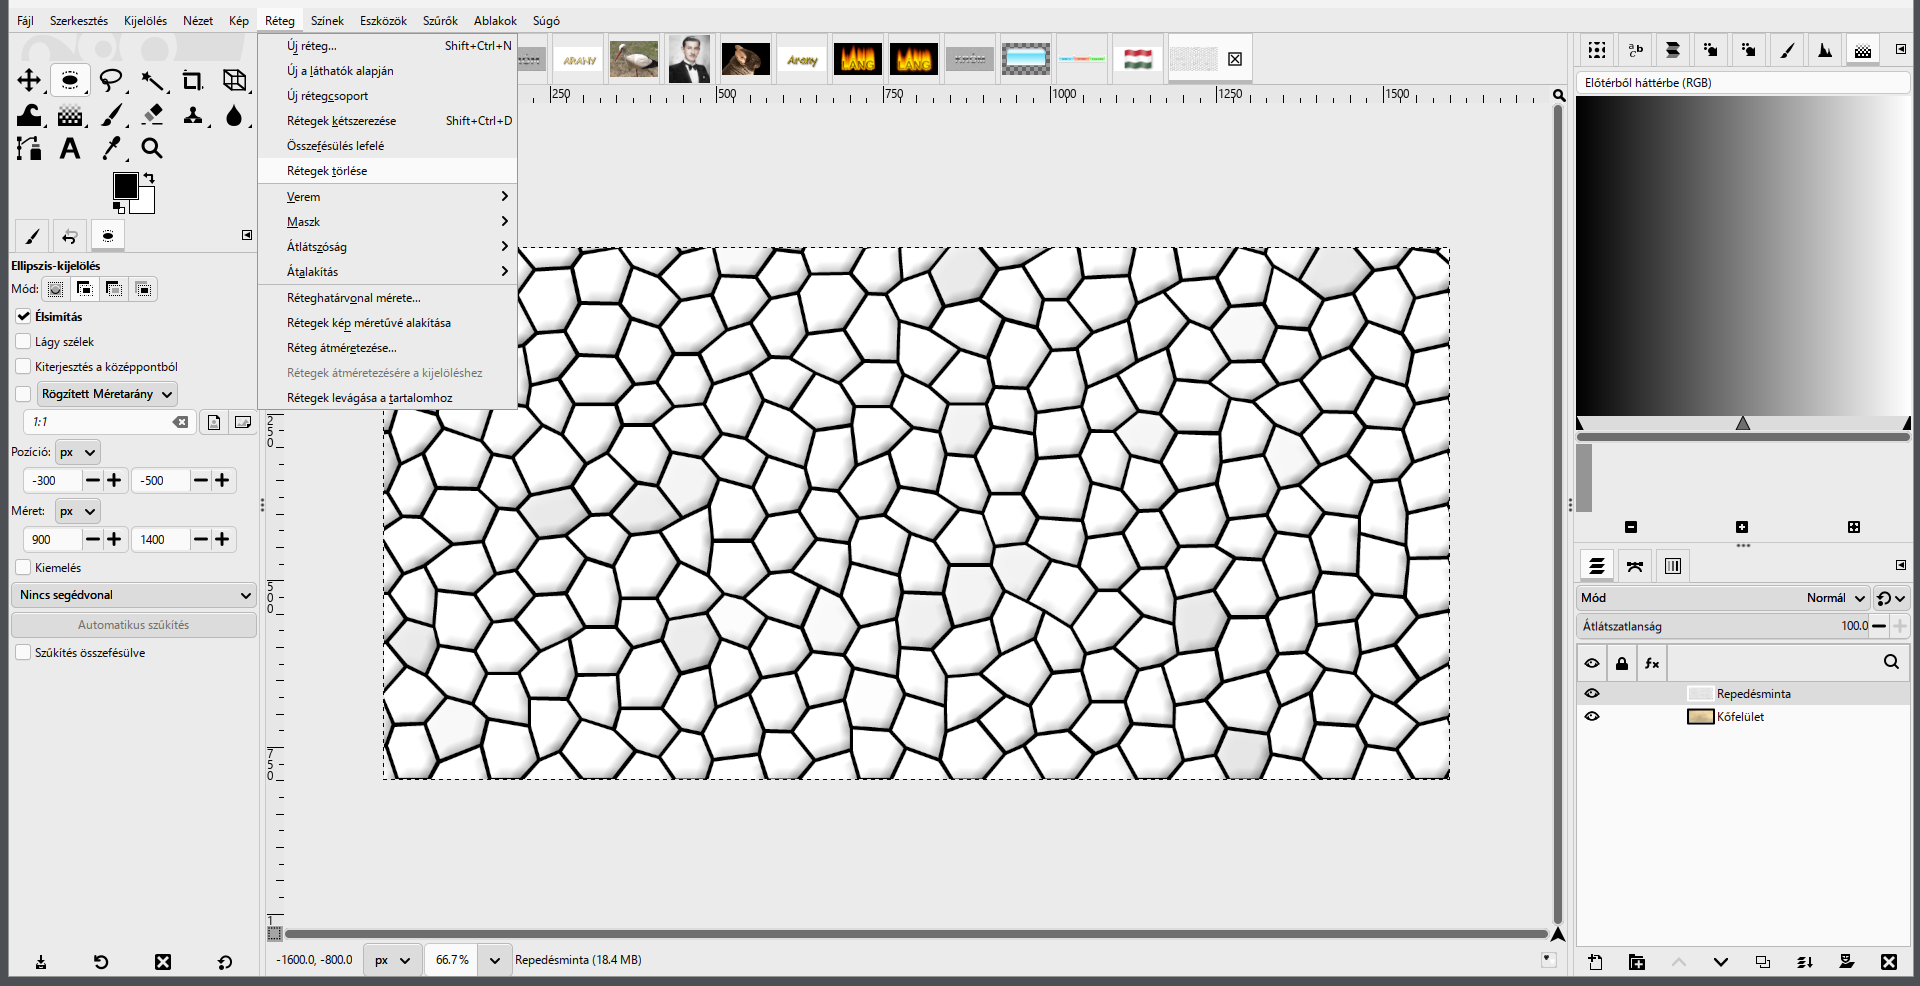Image resolution: width=1920 pixels, height=986 pixels.
Task: Click the reset tool options icon
Action: (225, 962)
